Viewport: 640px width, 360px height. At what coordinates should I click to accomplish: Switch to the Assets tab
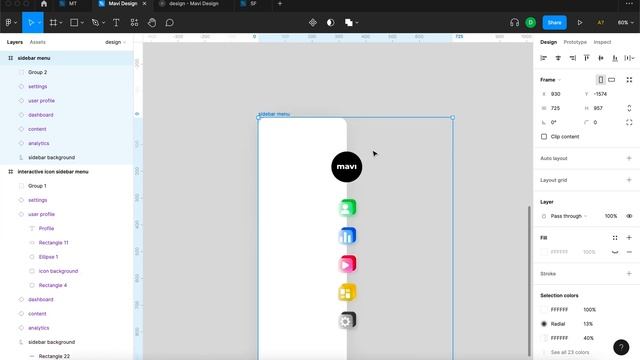click(x=38, y=42)
